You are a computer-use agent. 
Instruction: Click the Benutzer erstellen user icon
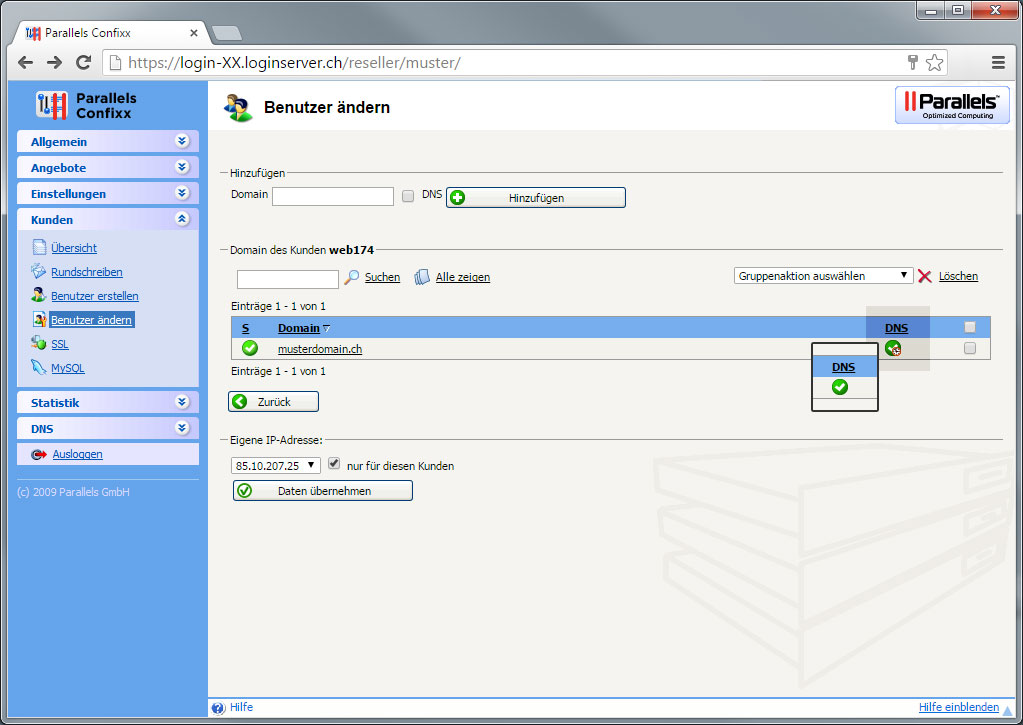[38, 295]
